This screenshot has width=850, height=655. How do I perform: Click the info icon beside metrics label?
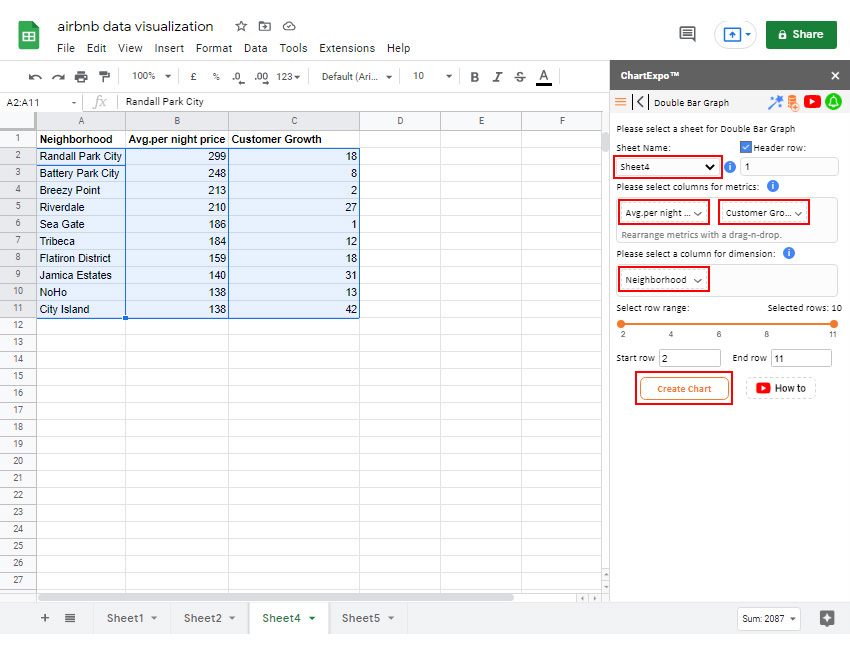[773, 186]
